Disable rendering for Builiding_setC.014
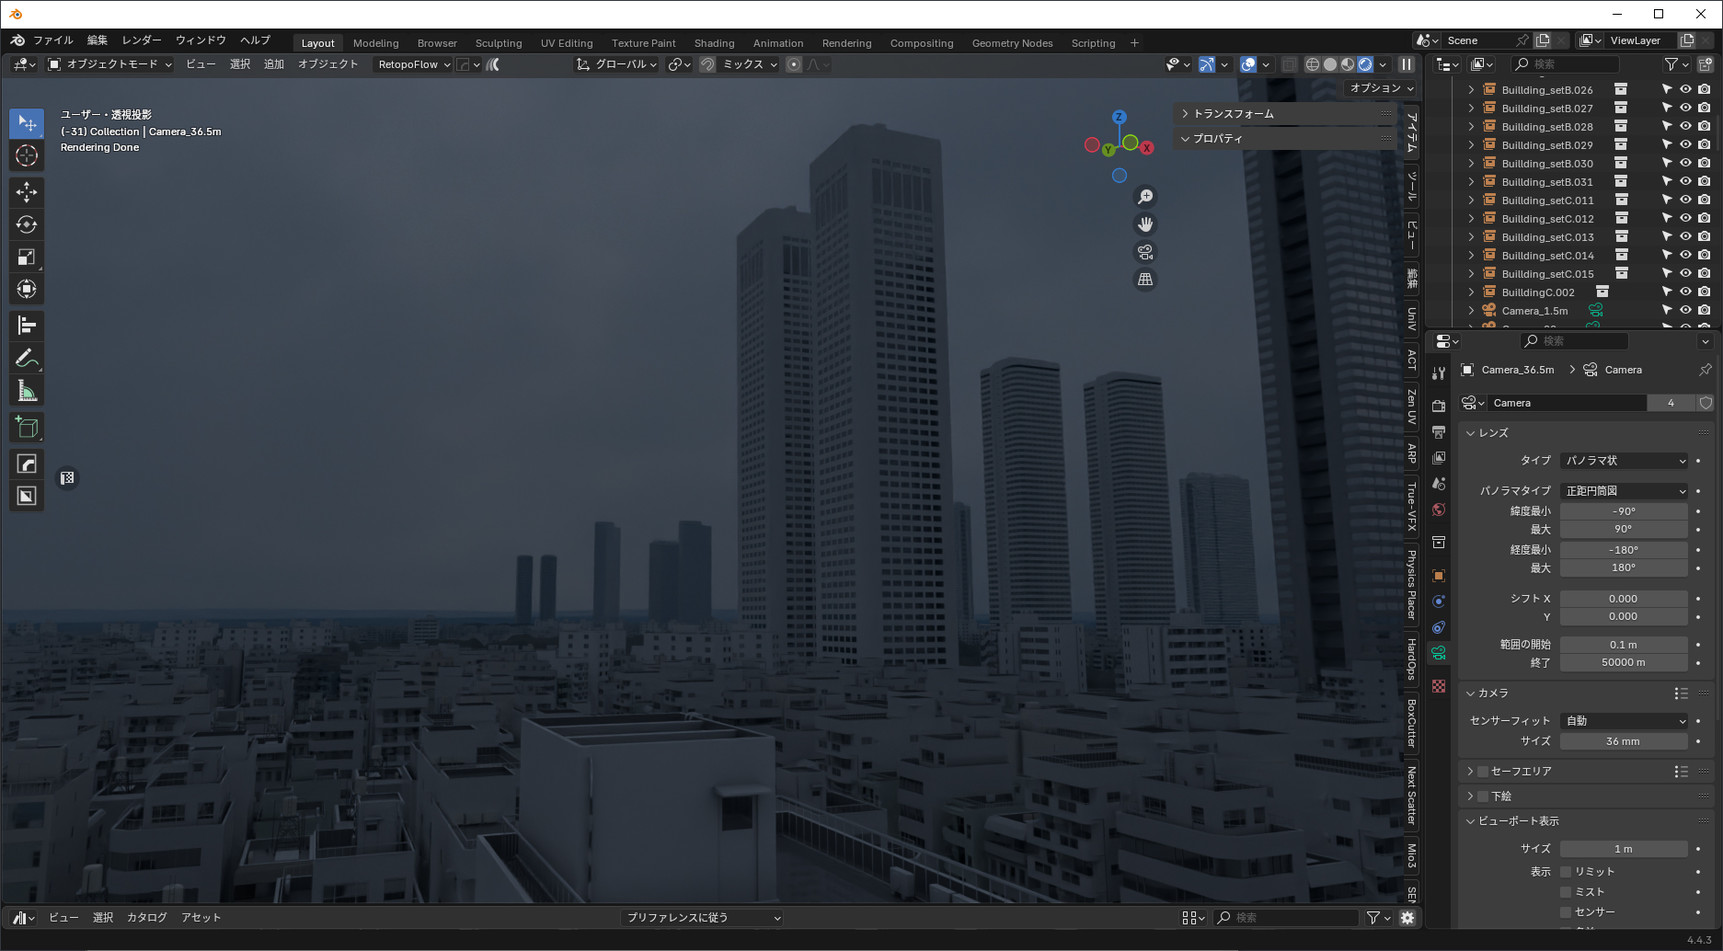Image resolution: width=1723 pixels, height=951 pixels. pyautogui.click(x=1704, y=255)
